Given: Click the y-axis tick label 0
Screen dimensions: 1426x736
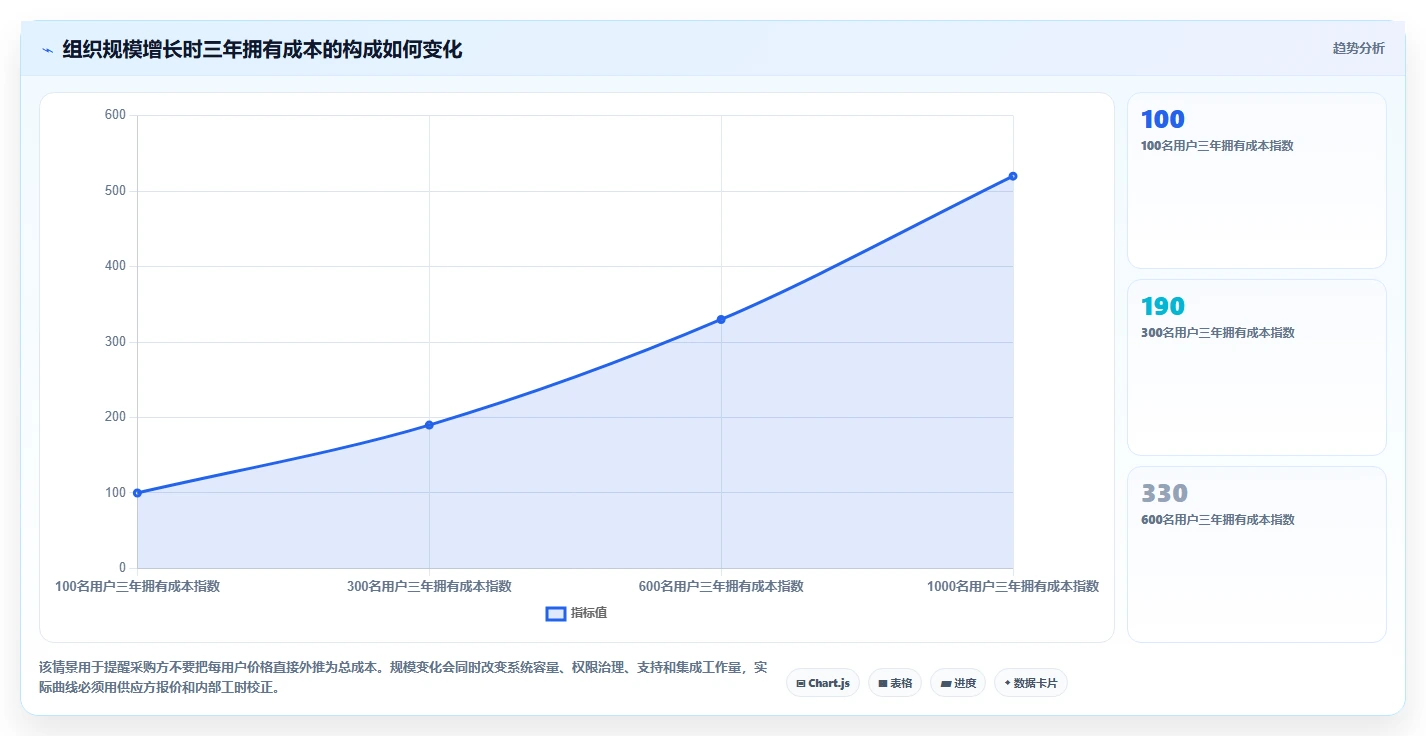Looking at the screenshot, I should point(122,568).
